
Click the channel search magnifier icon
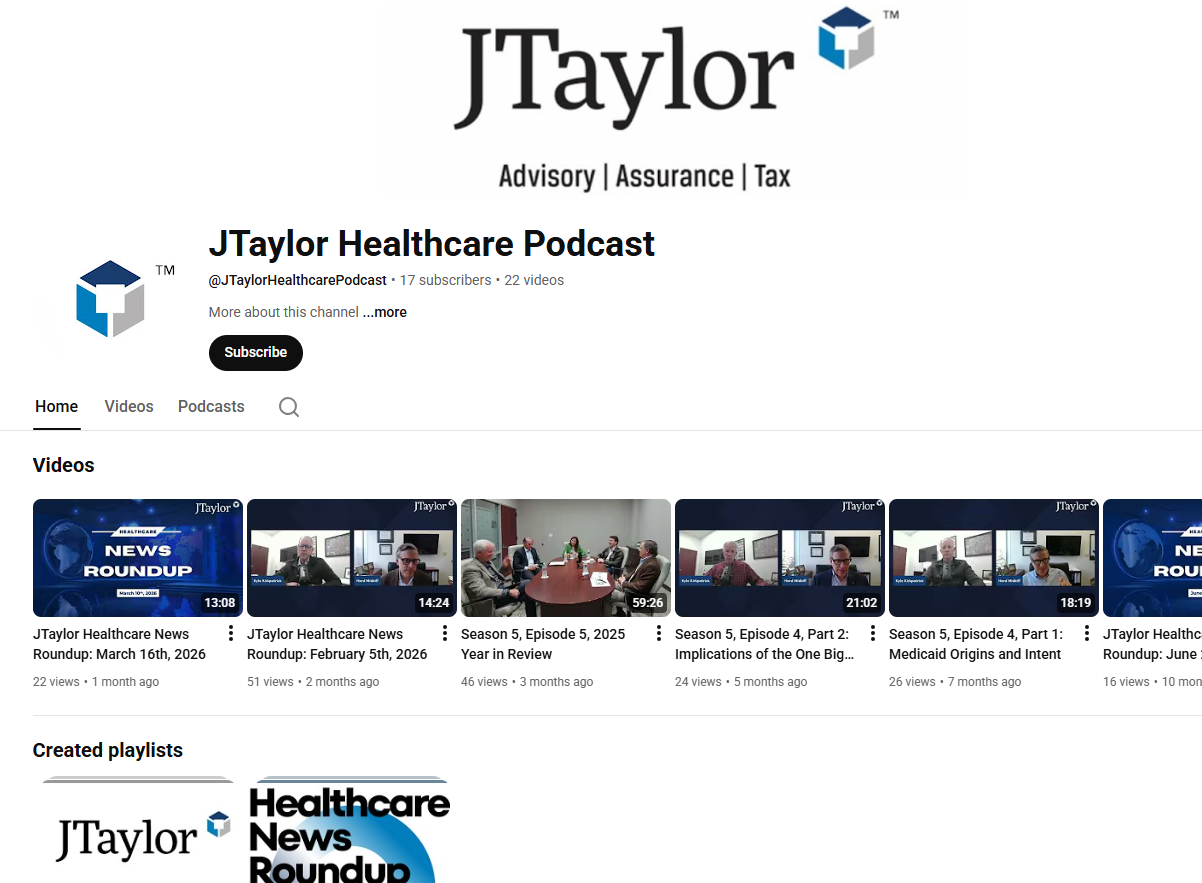pyautogui.click(x=289, y=407)
